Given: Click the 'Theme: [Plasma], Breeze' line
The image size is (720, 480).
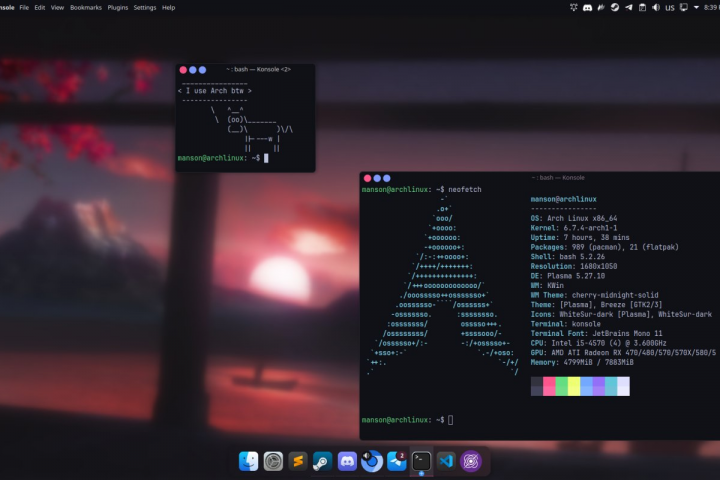Looking at the screenshot, I should click(x=596, y=305).
